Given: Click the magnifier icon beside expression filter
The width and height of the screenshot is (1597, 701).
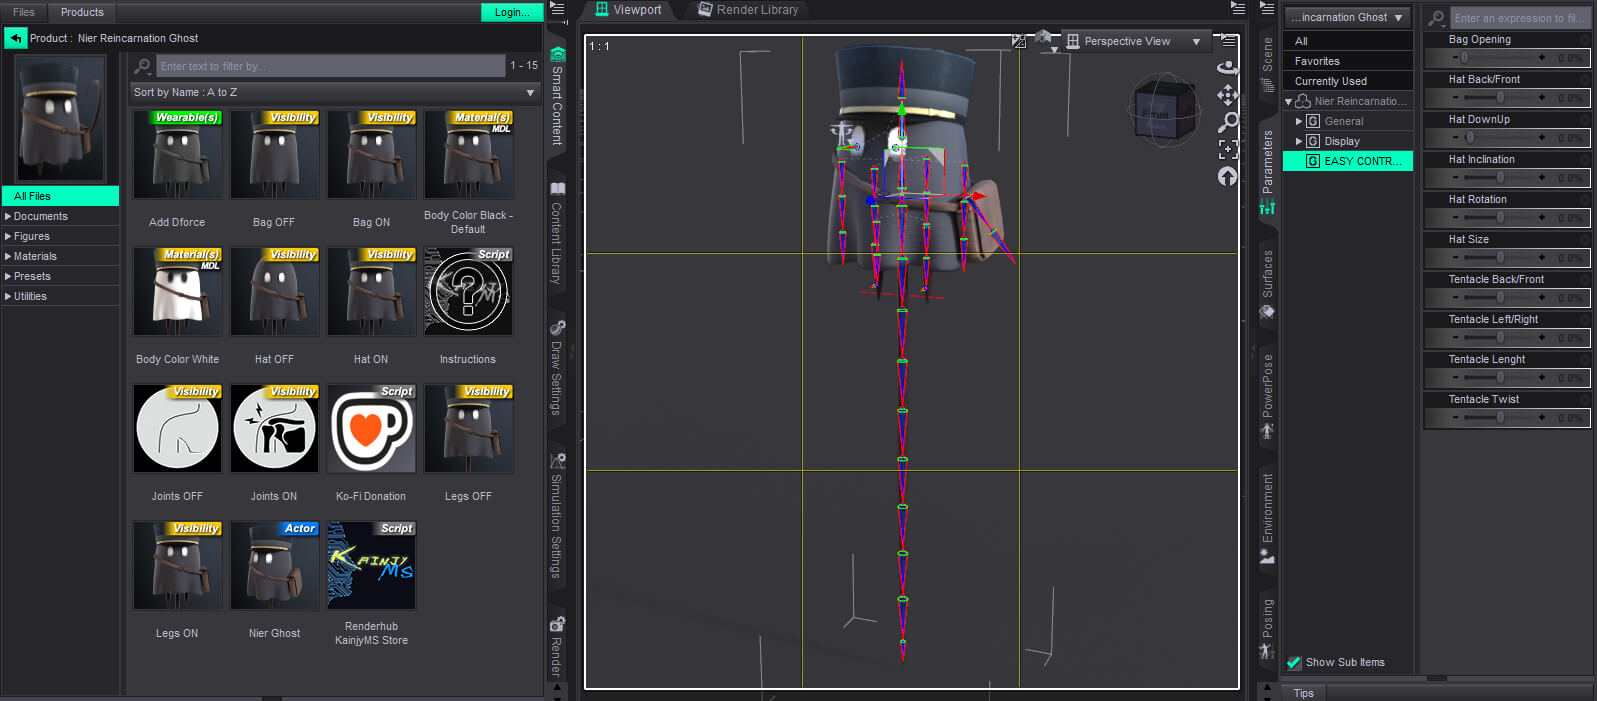Looking at the screenshot, I should [x=1437, y=18].
